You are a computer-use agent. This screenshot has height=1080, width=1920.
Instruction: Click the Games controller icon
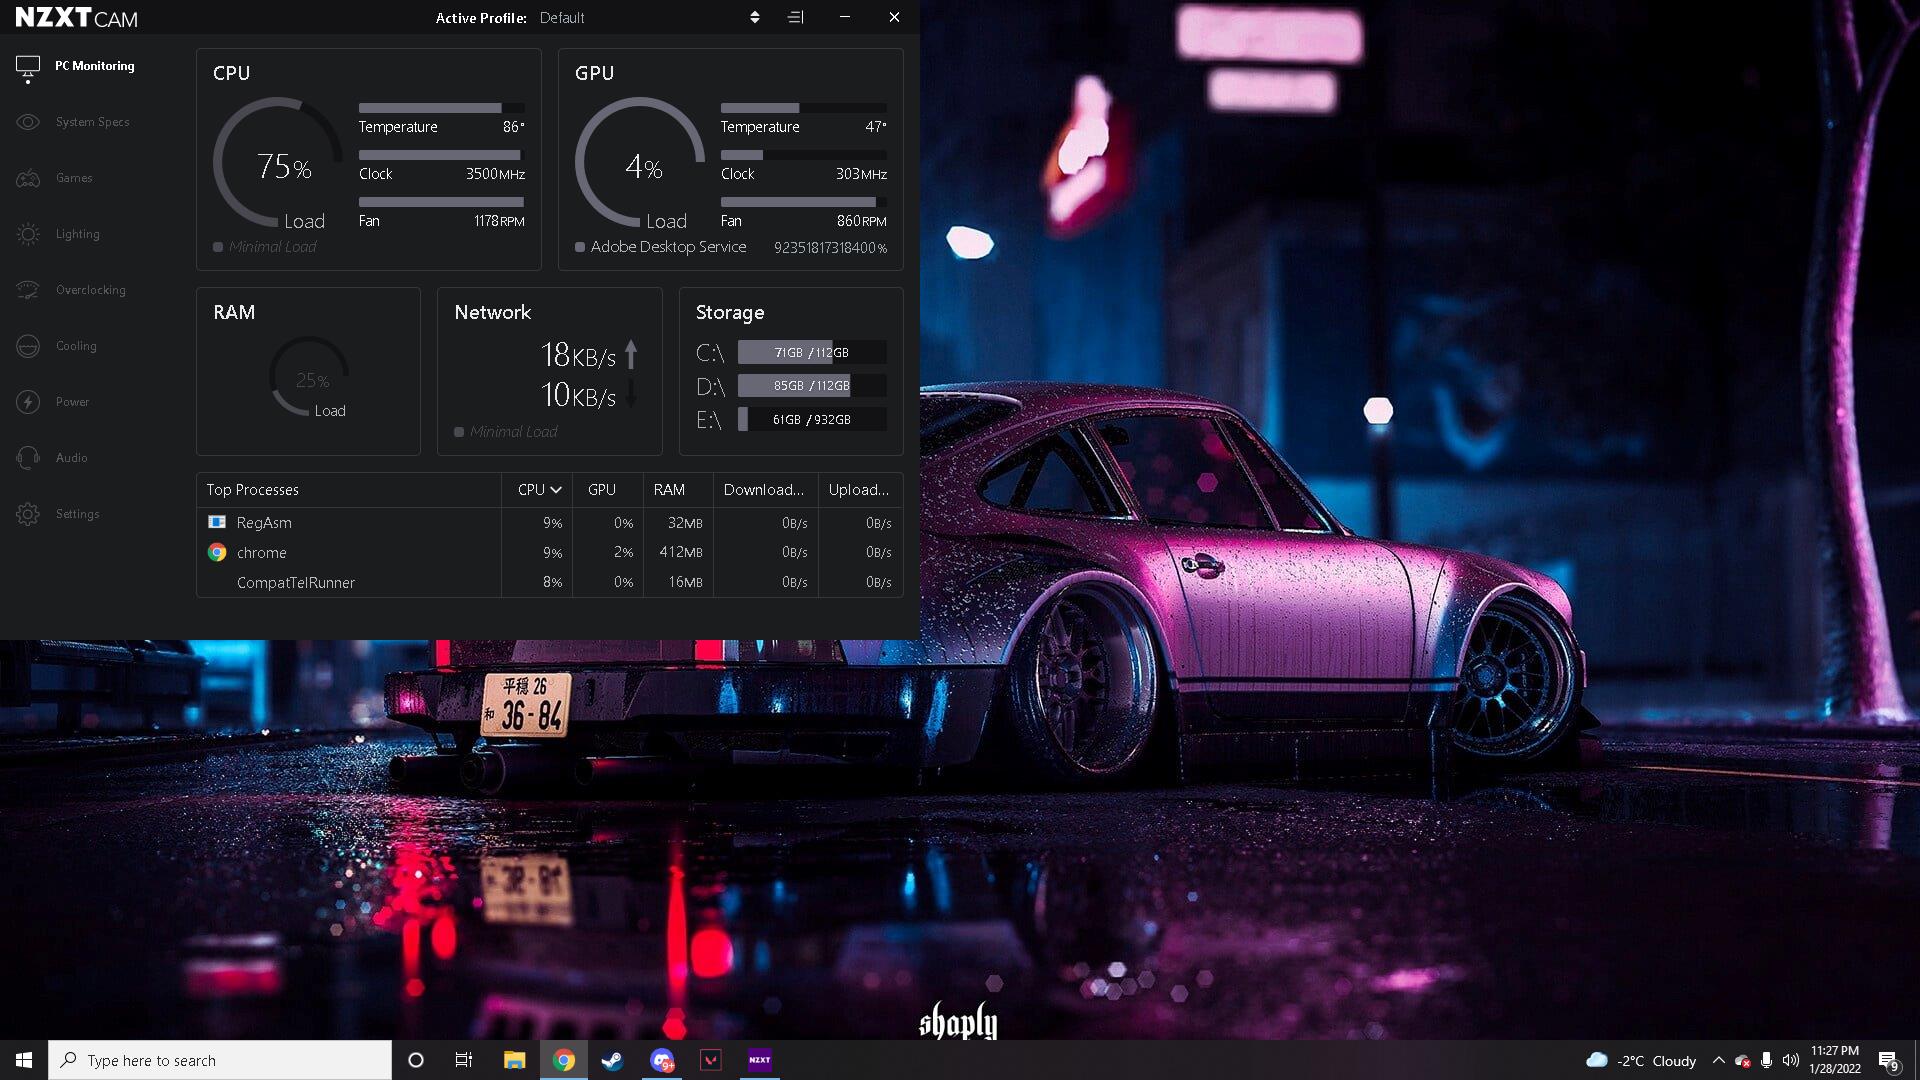[x=28, y=178]
